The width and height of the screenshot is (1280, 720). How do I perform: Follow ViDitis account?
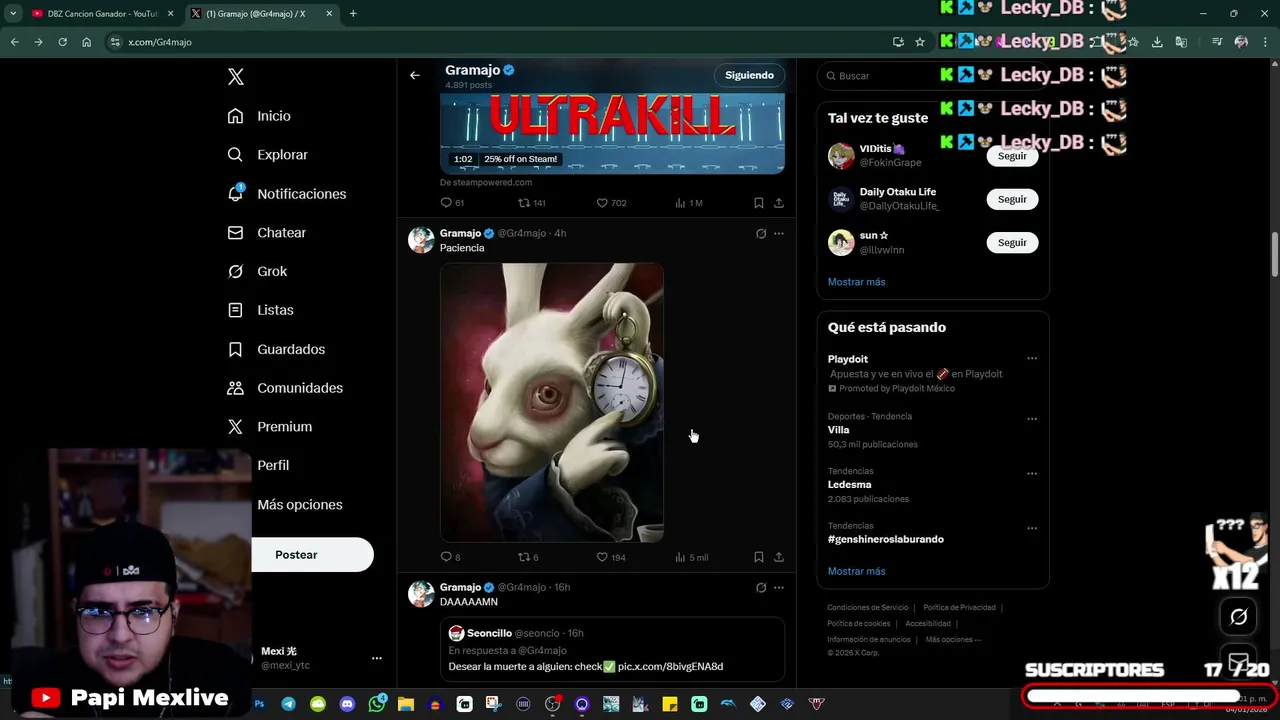[1012, 156]
